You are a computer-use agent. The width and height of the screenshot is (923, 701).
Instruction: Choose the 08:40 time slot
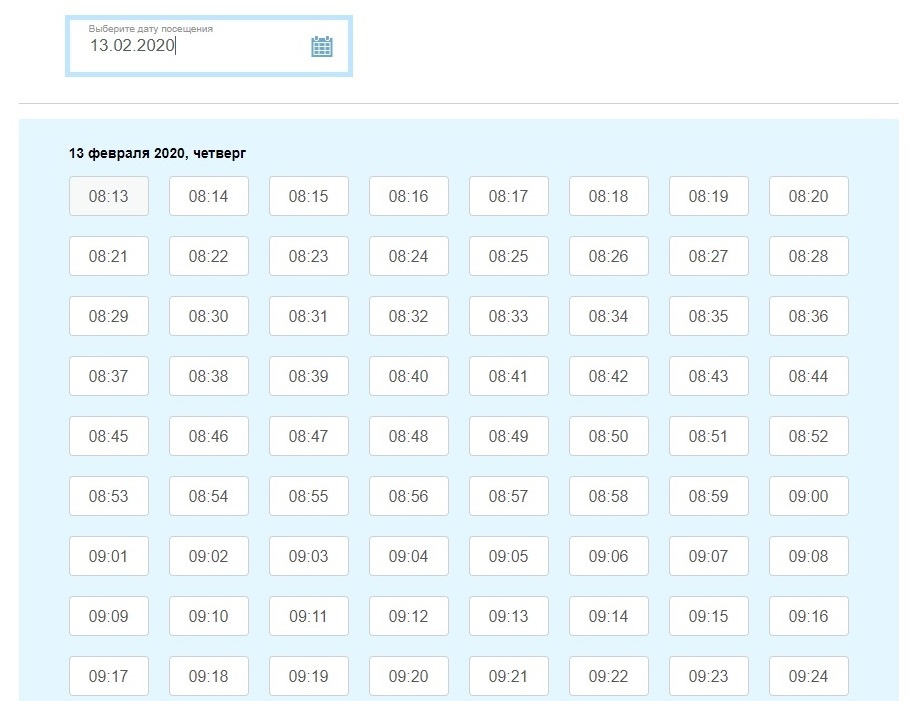click(x=409, y=376)
